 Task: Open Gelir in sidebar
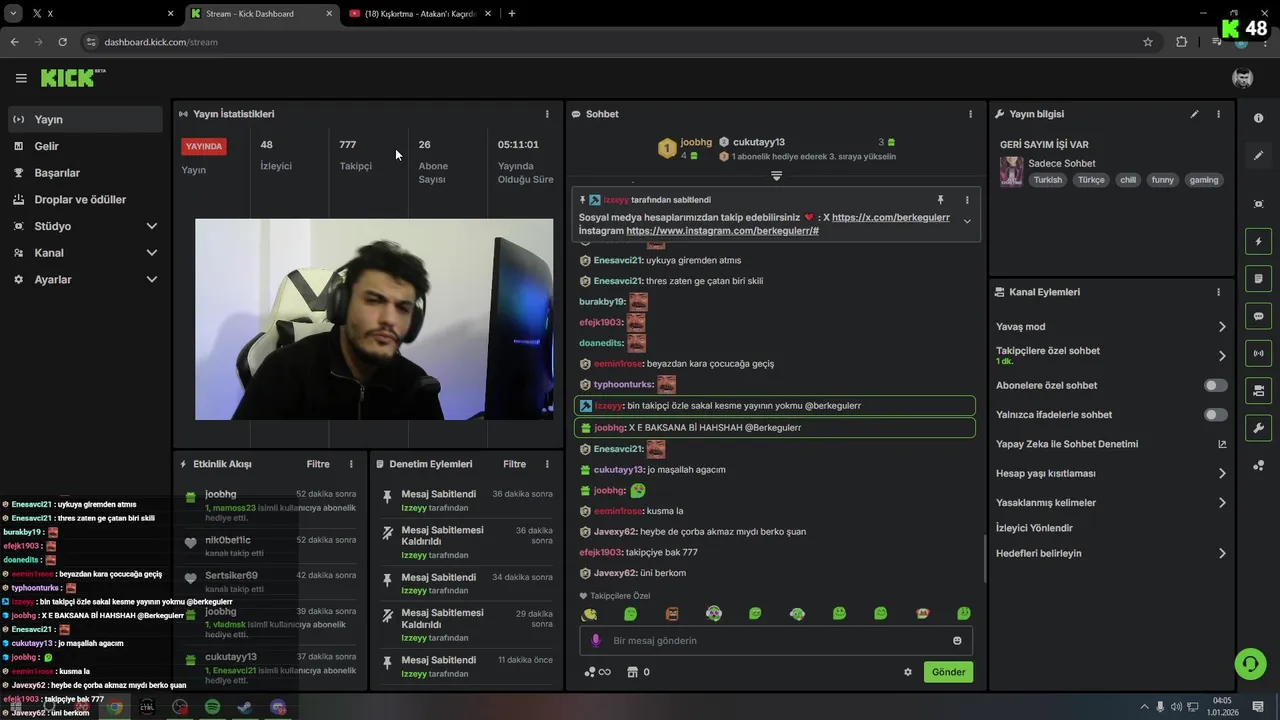click(x=84, y=146)
